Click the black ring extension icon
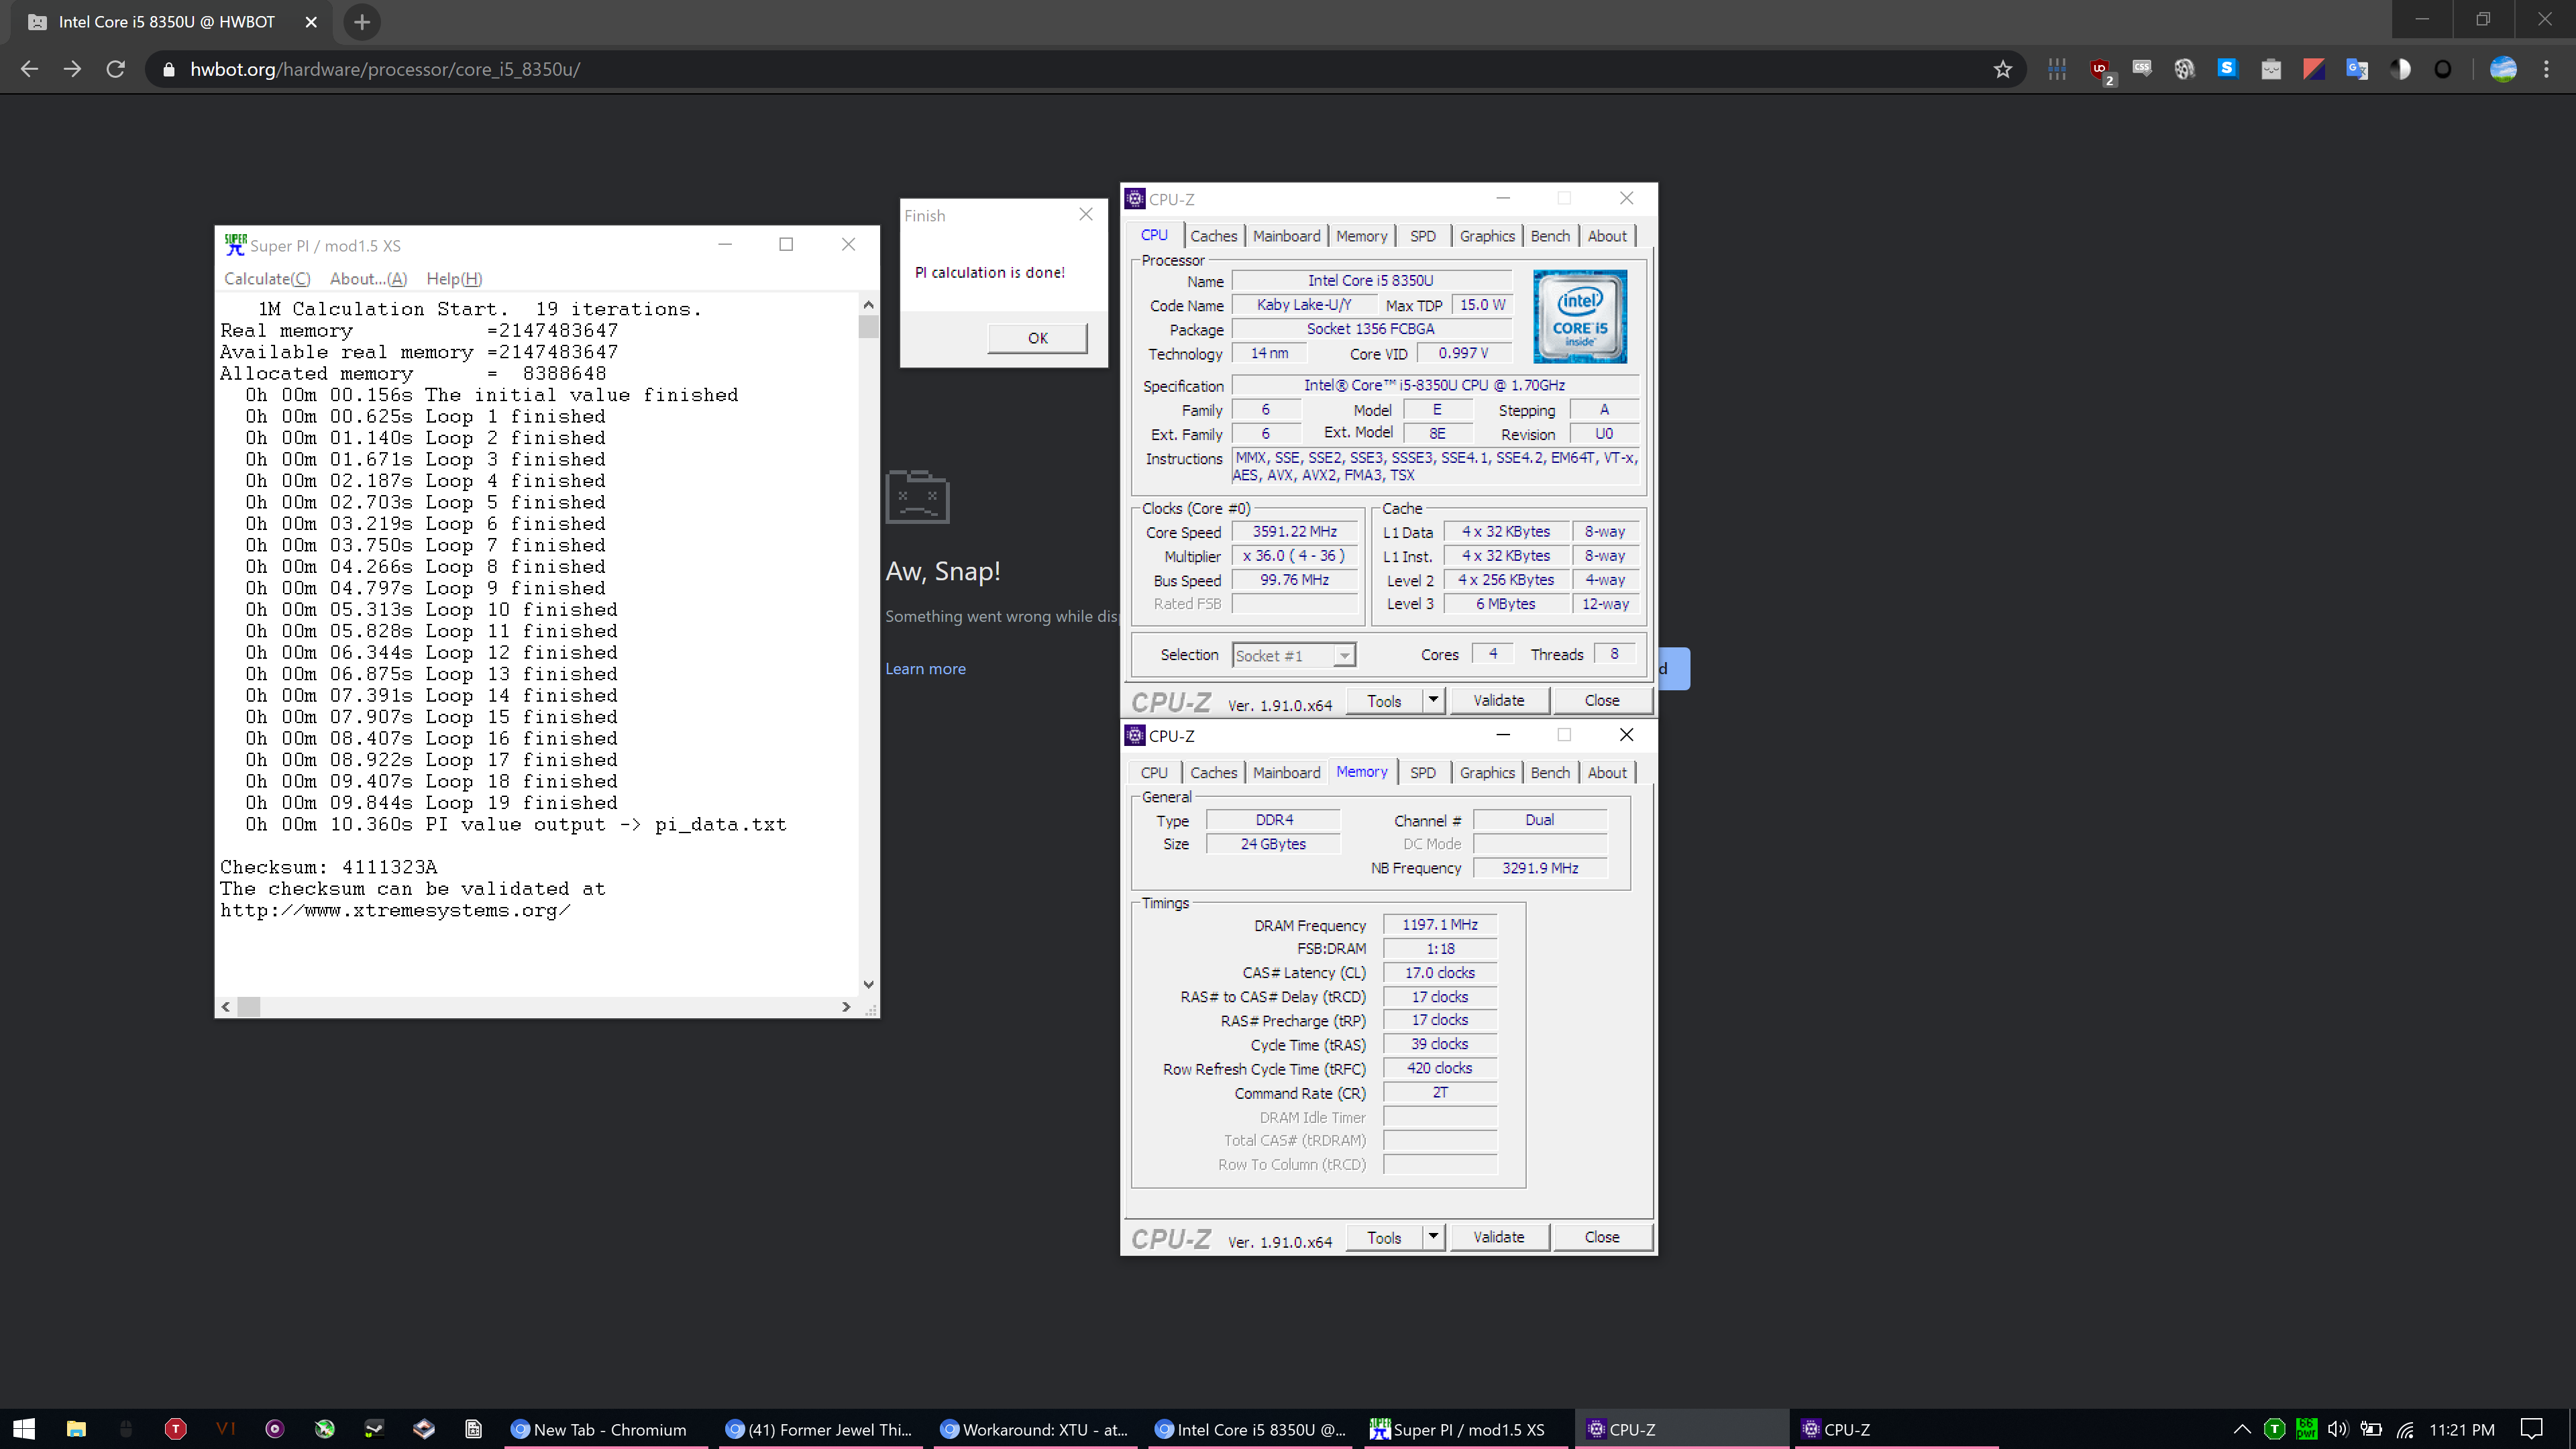Image resolution: width=2576 pixels, height=1449 pixels. click(2443, 69)
